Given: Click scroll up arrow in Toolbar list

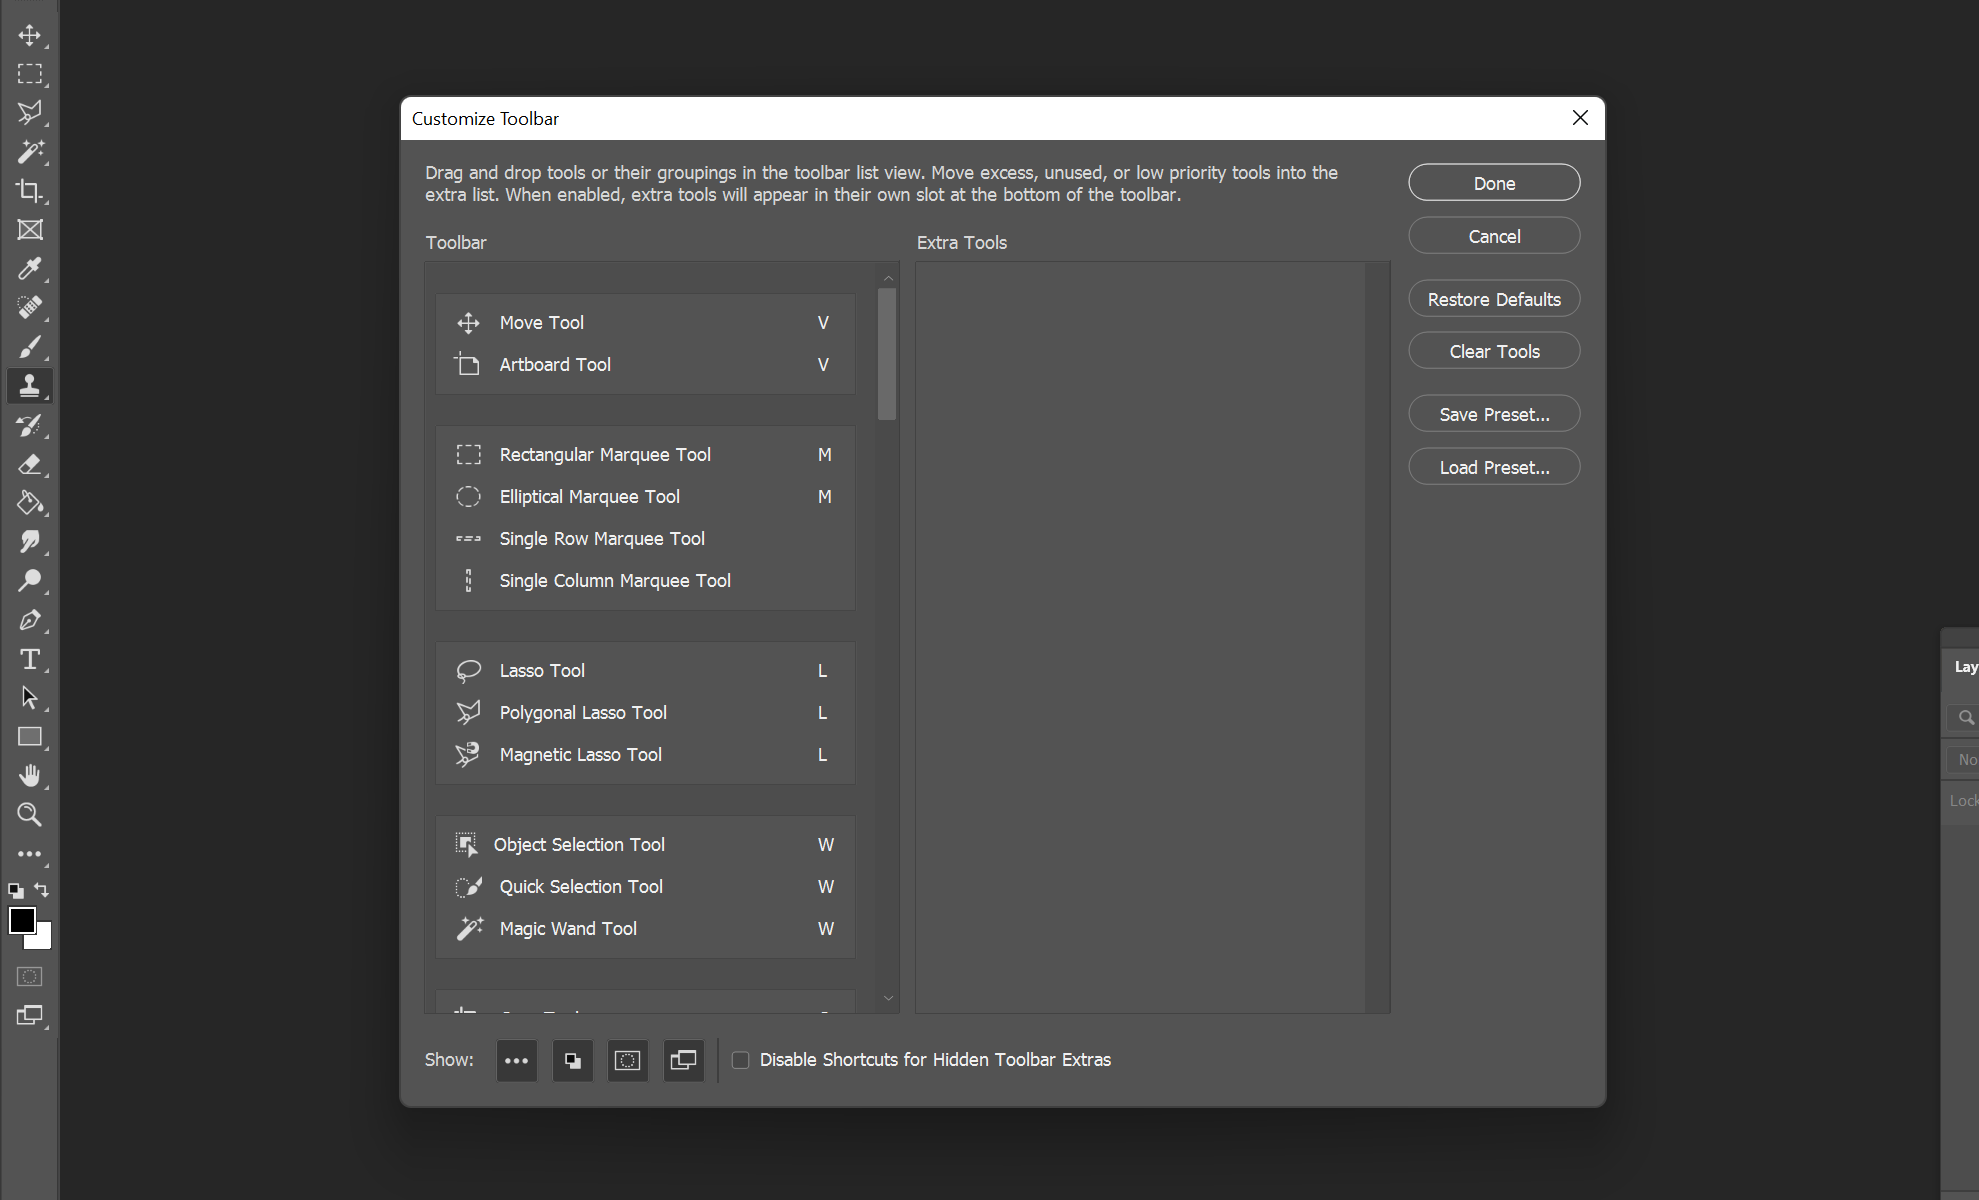Looking at the screenshot, I should 888,277.
